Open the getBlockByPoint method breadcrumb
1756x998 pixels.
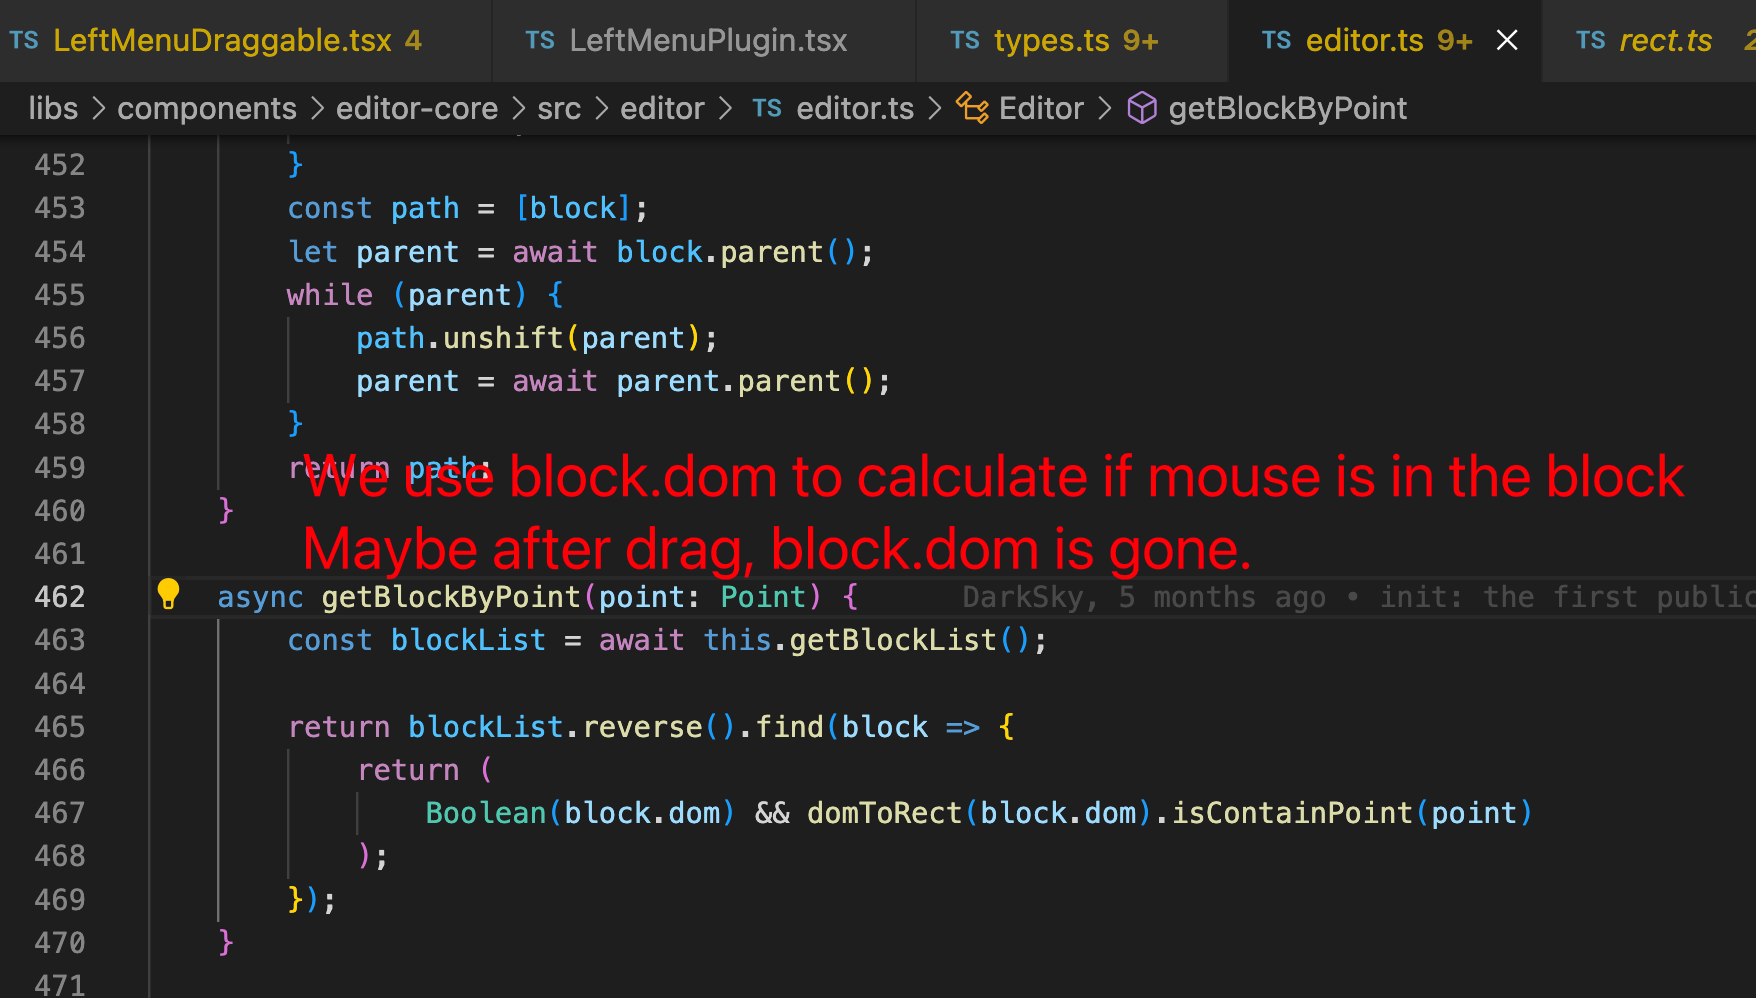1288,108
